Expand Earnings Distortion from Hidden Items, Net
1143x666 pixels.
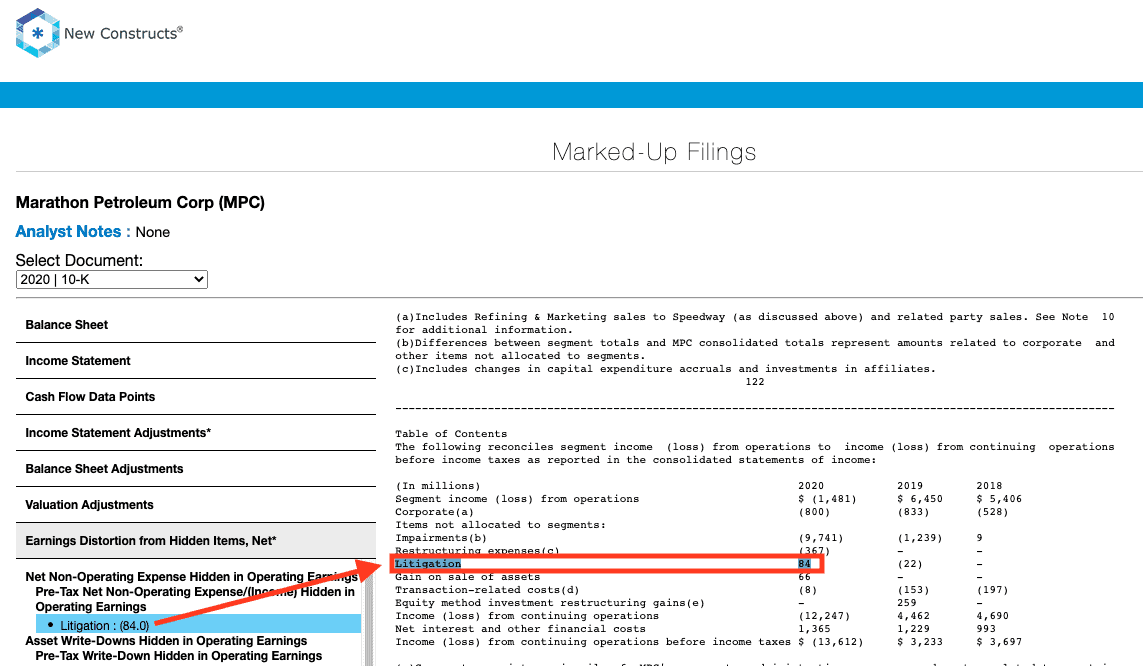click(195, 541)
